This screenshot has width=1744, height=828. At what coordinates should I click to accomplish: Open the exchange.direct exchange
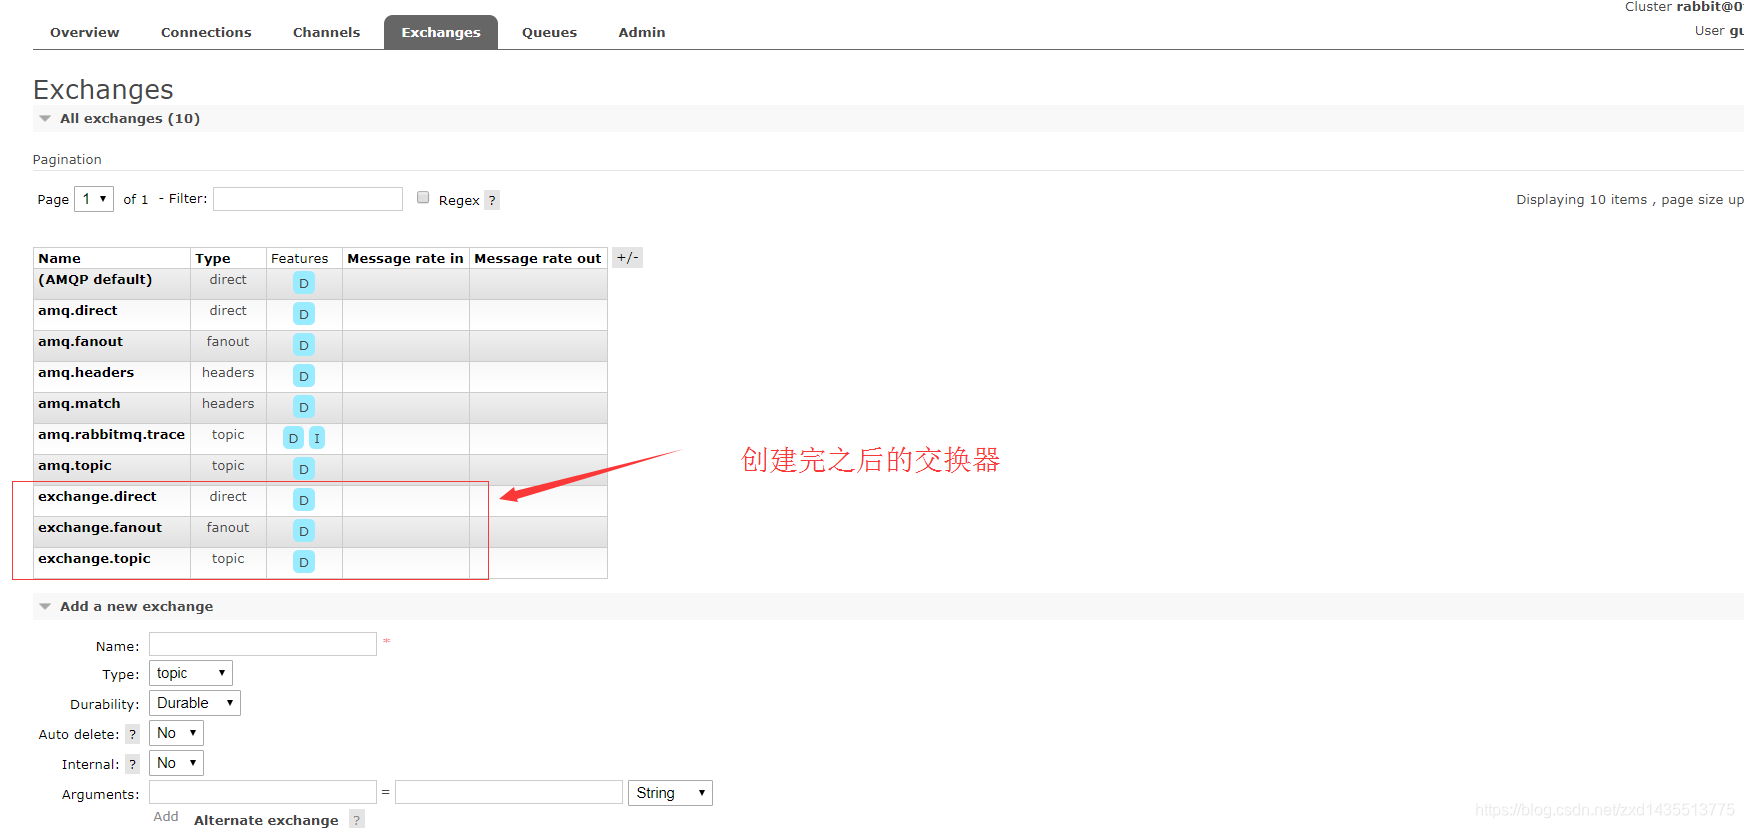97,497
